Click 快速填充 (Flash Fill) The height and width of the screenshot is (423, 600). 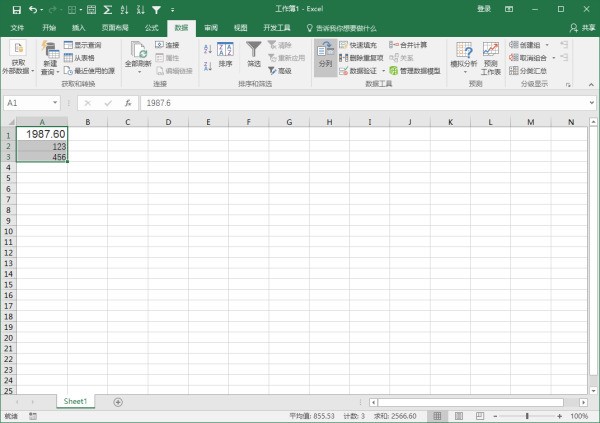click(362, 45)
